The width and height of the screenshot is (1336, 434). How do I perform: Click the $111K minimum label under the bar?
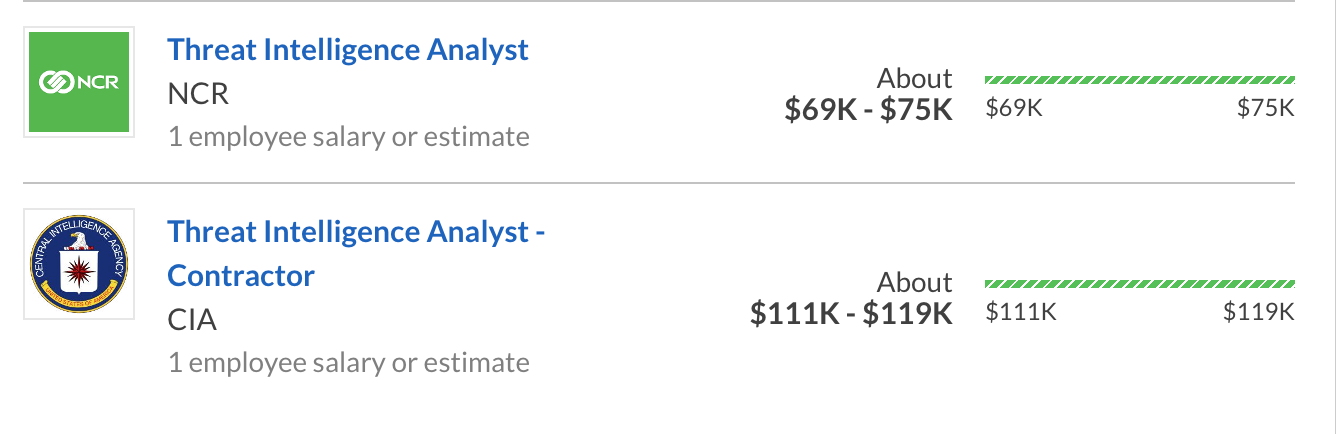[x=1020, y=312]
